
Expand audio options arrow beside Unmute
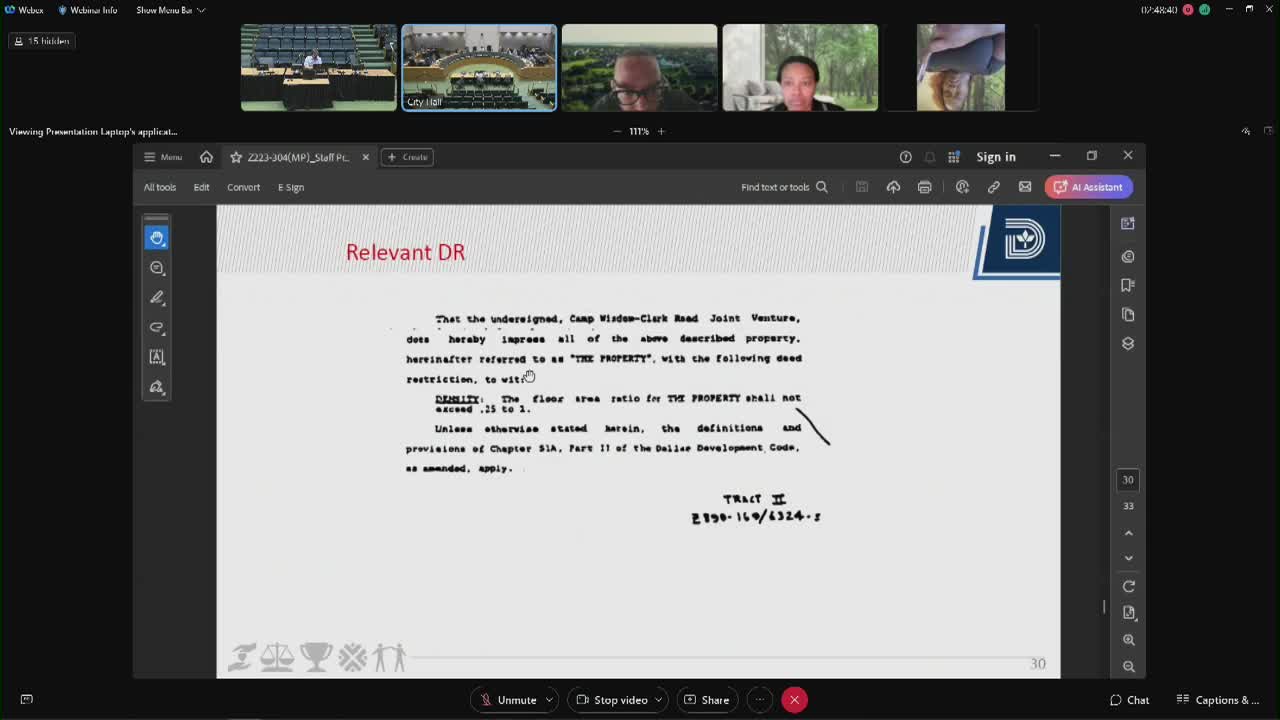[x=550, y=700]
